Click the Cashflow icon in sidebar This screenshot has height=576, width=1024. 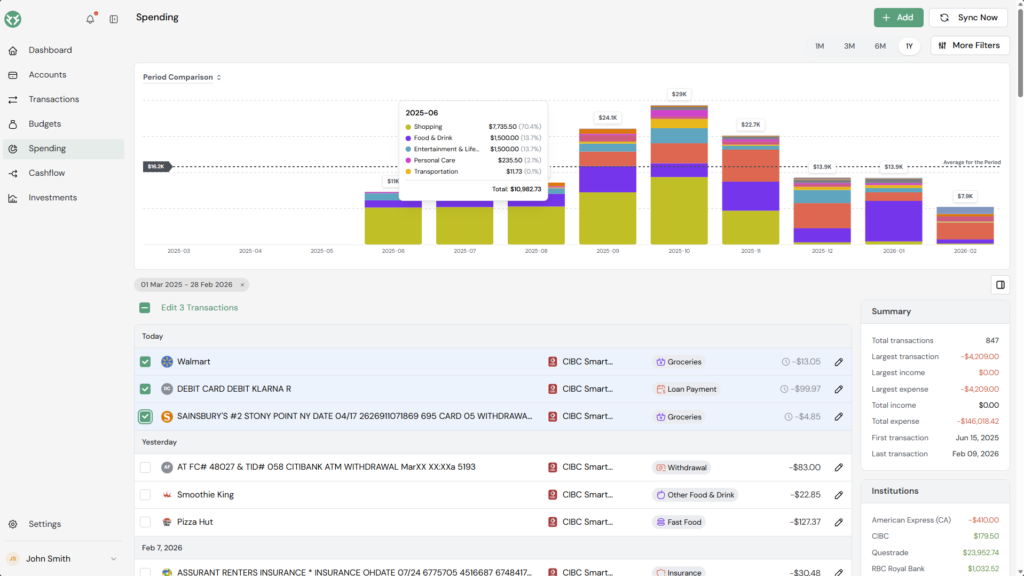[13, 173]
